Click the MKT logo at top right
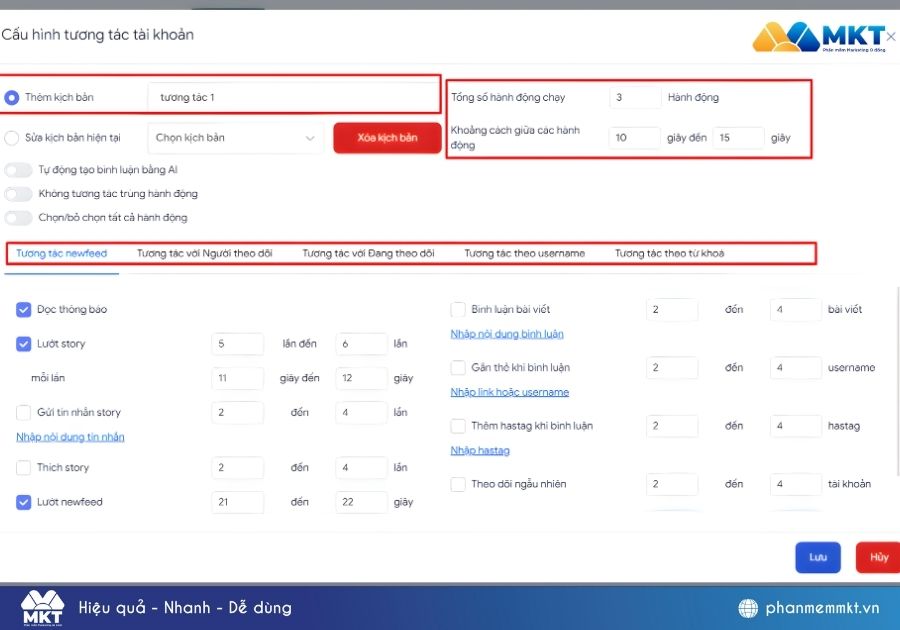This screenshot has width=900, height=630. point(819,37)
